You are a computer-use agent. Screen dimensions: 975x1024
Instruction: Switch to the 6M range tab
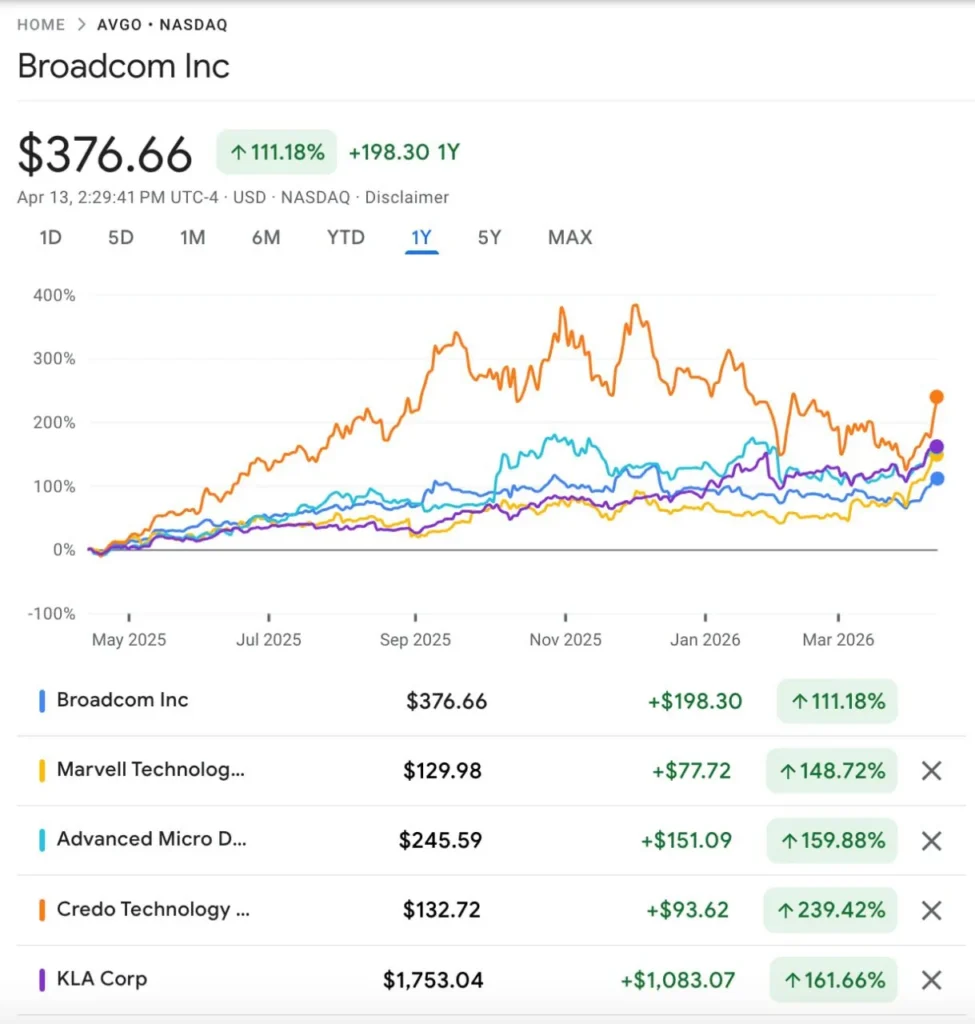click(266, 238)
